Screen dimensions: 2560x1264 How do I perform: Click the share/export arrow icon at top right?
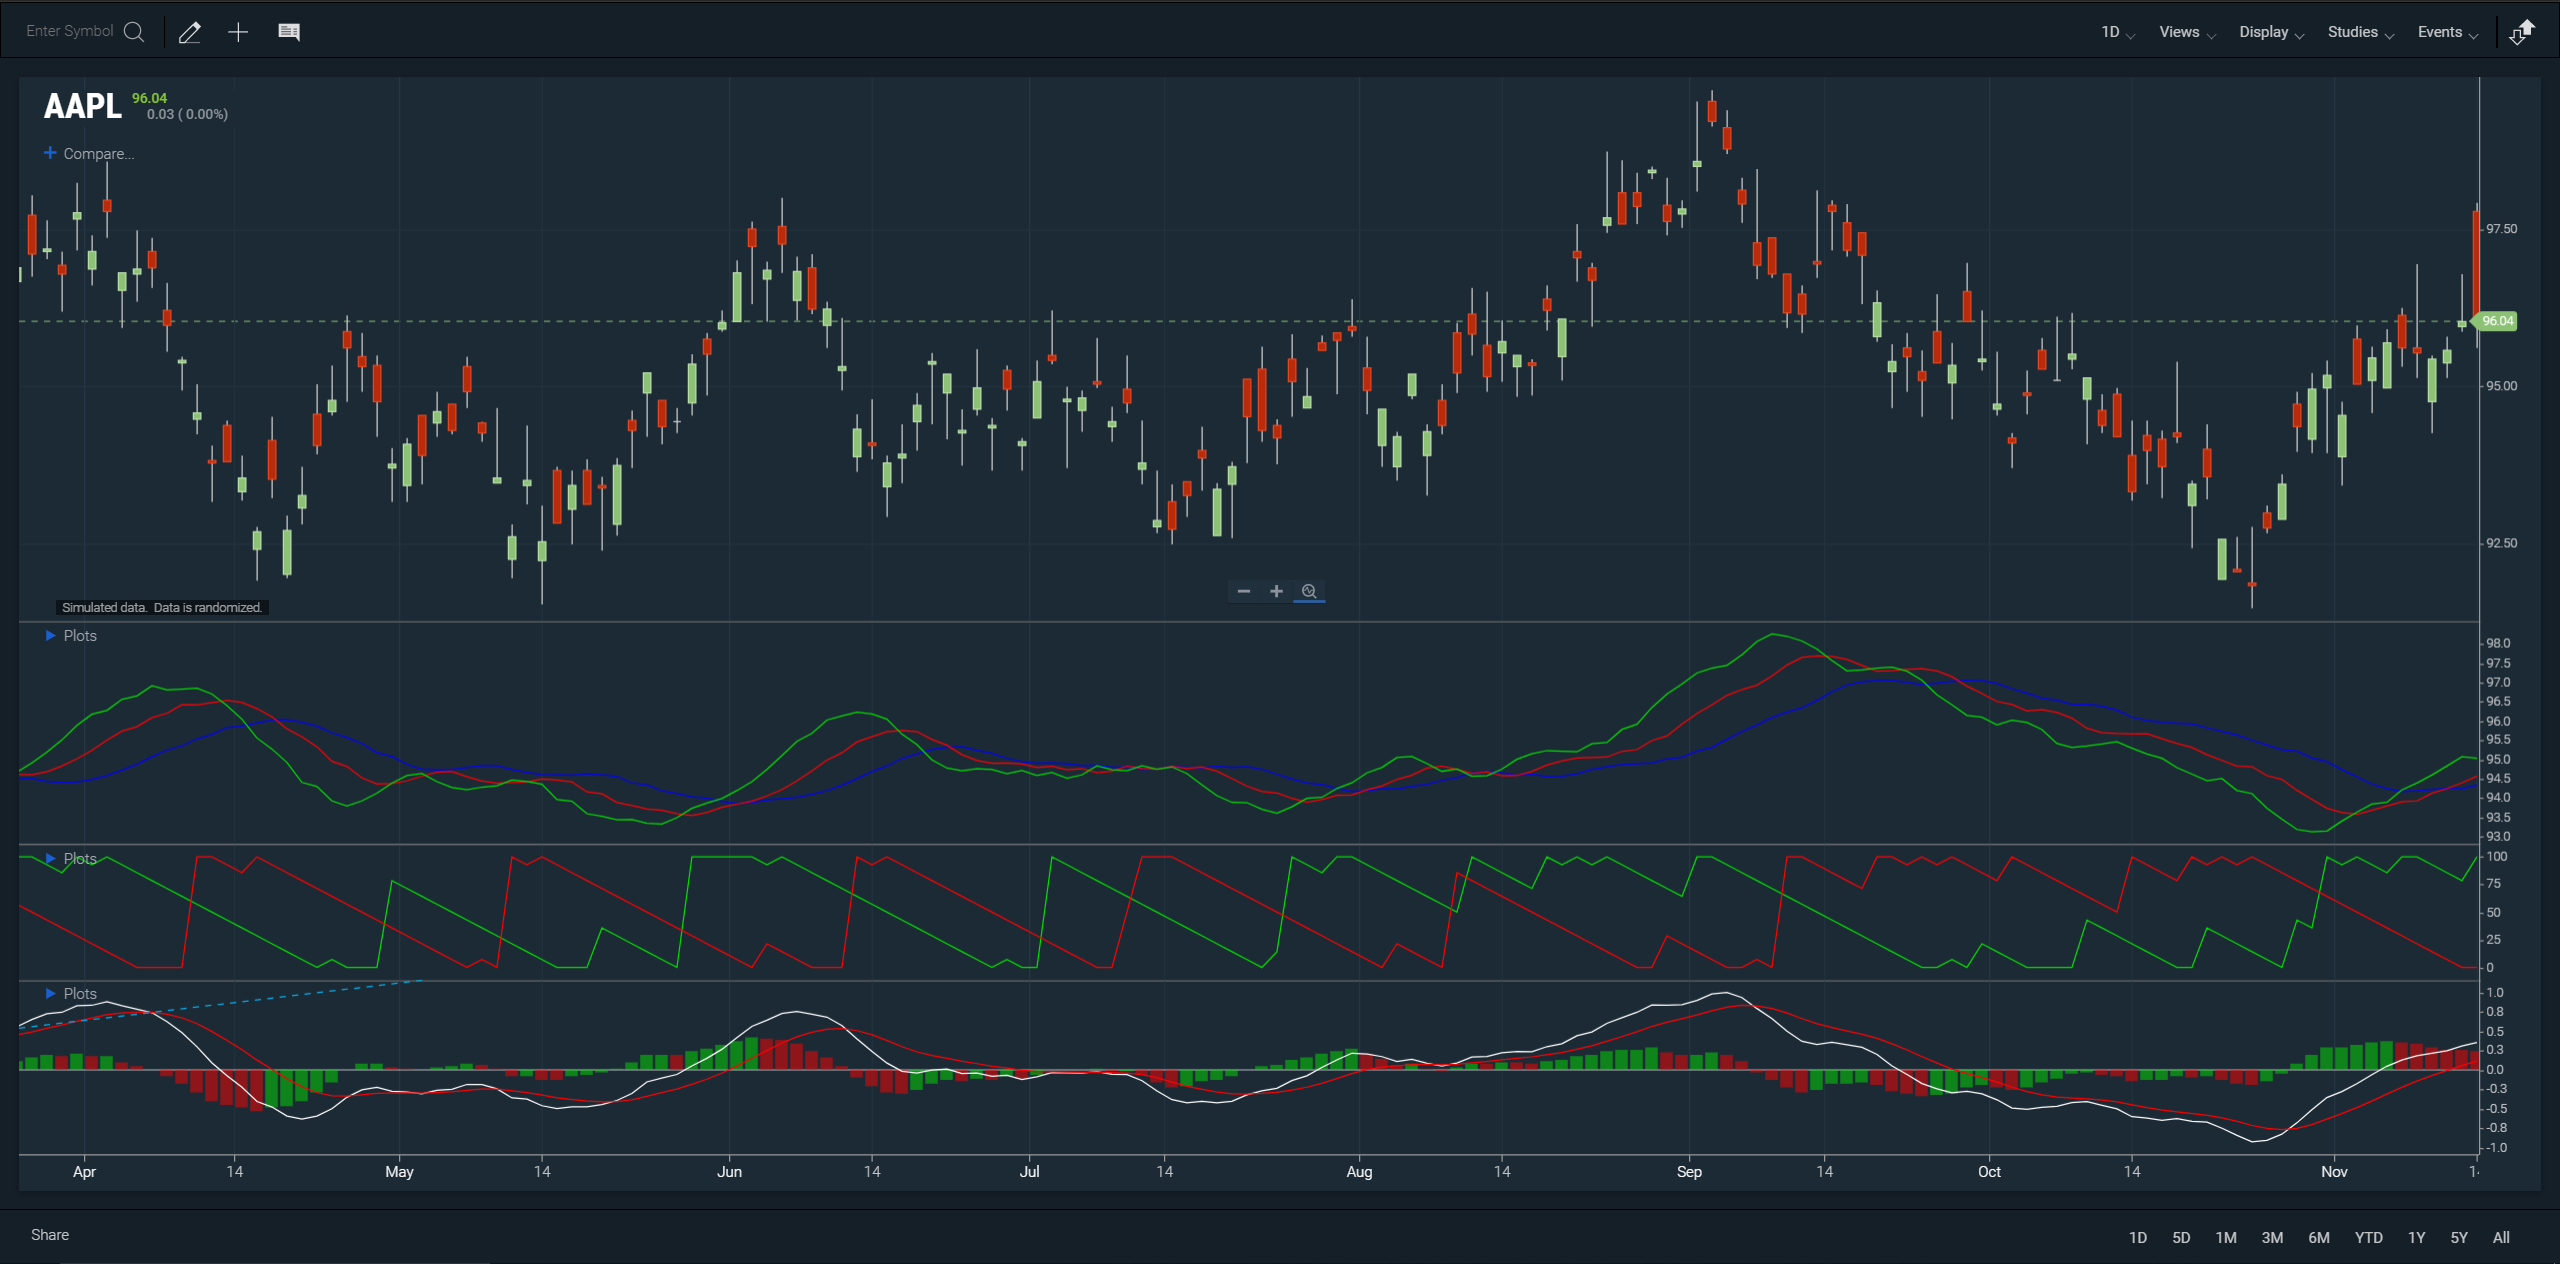(x=2522, y=32)
